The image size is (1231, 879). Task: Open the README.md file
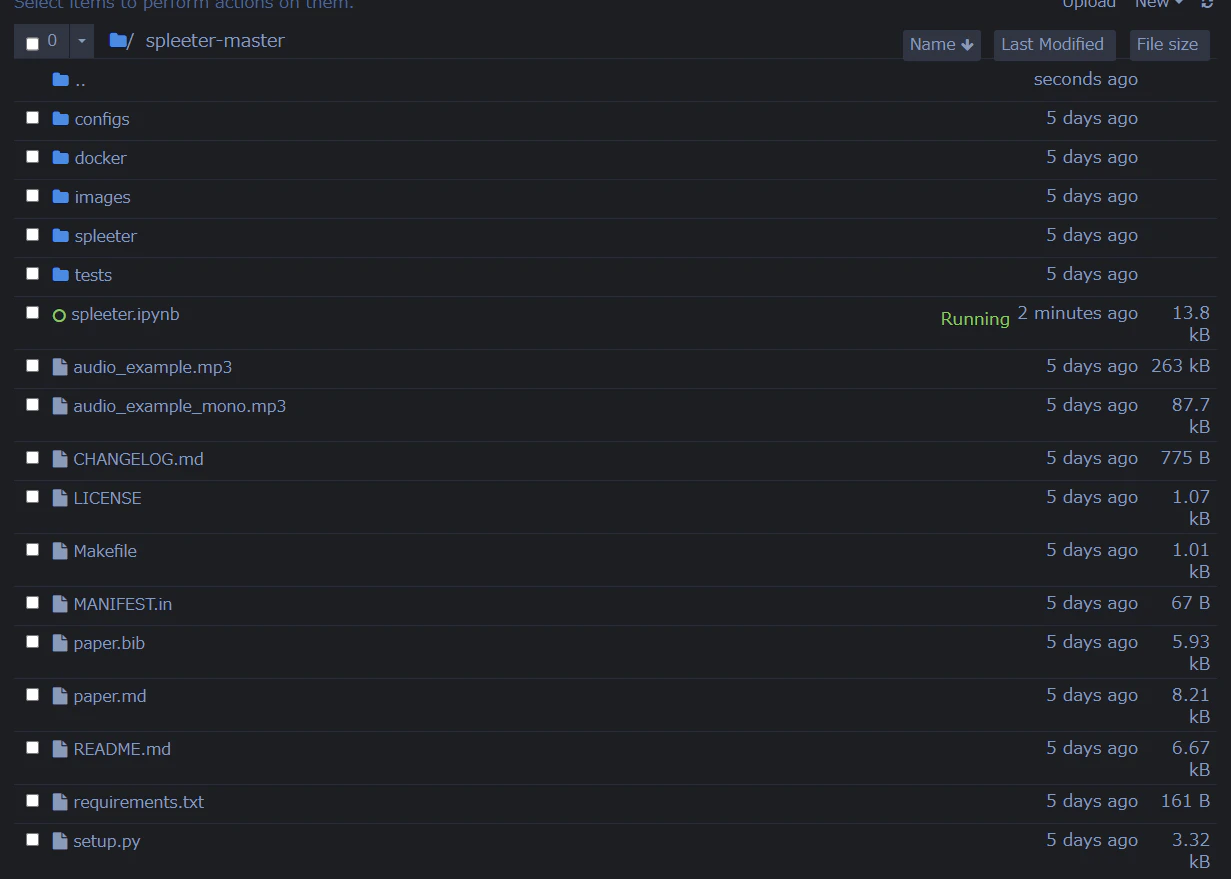pyautogui.click(x=122, y=749)
